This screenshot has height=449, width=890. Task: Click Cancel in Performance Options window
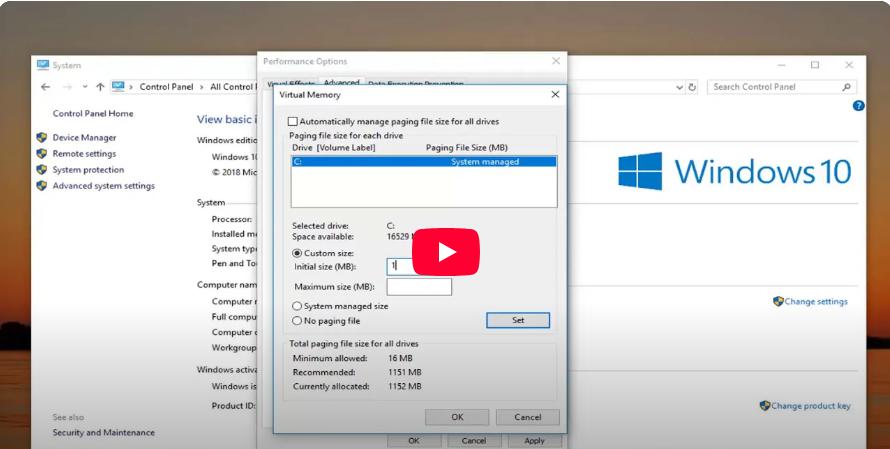click(473, 440)
